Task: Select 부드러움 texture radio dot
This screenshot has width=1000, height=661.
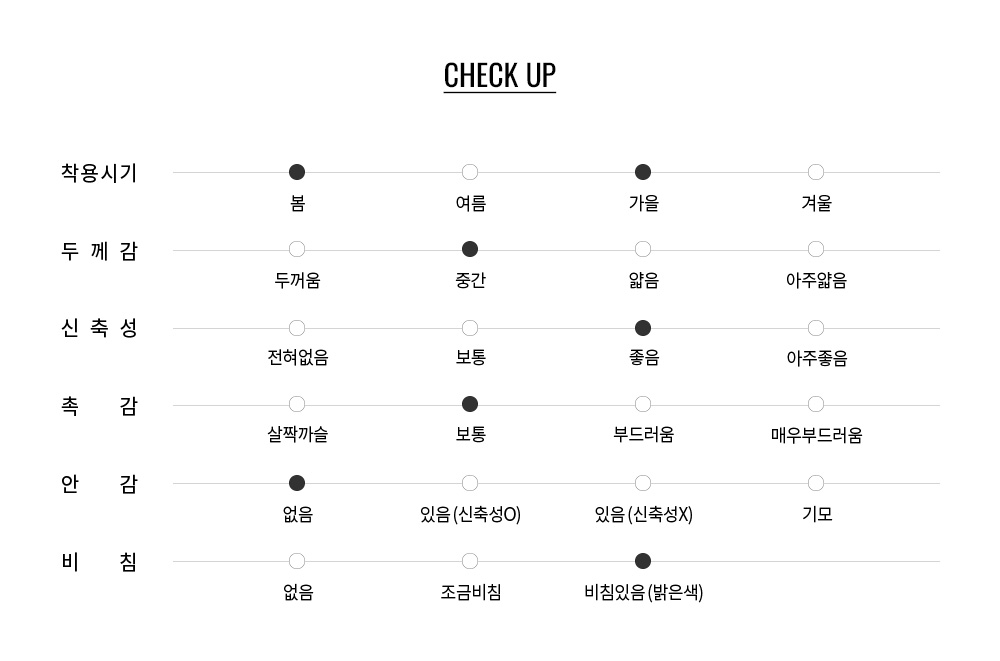Action: pos(643,404)
